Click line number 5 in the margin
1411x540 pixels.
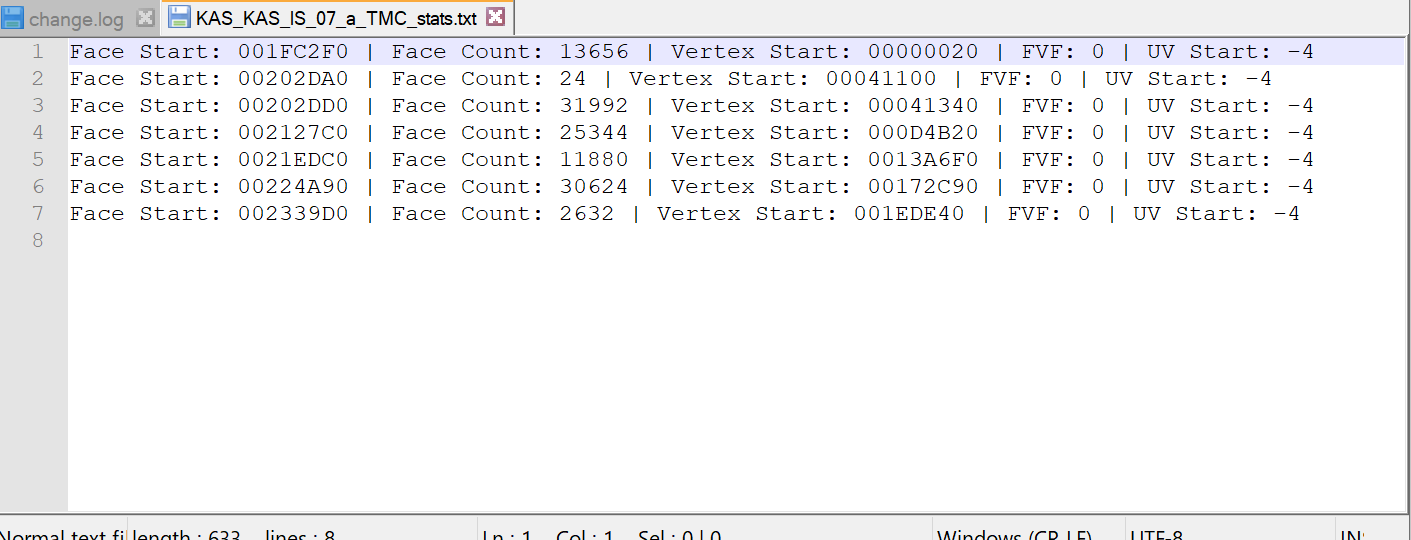point(37,159)
